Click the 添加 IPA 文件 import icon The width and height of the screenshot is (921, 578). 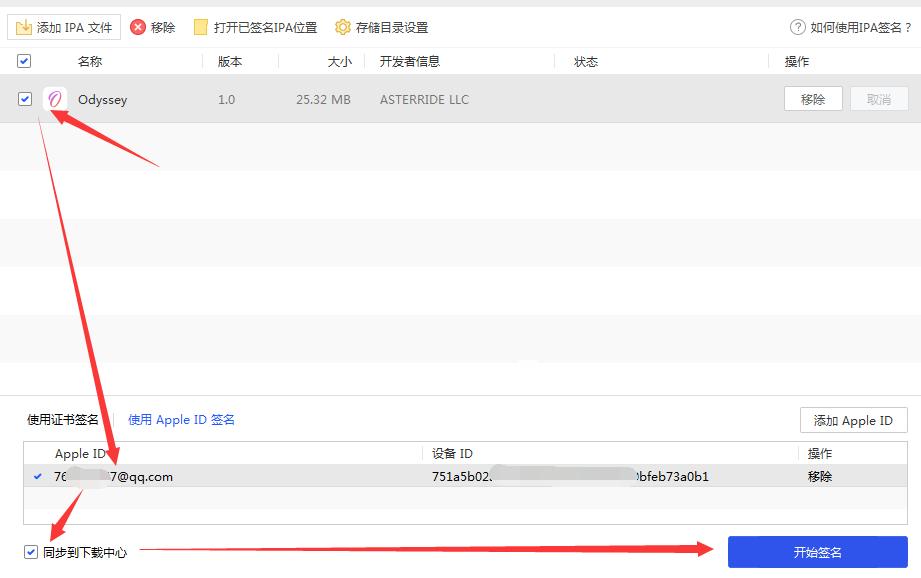25,27
